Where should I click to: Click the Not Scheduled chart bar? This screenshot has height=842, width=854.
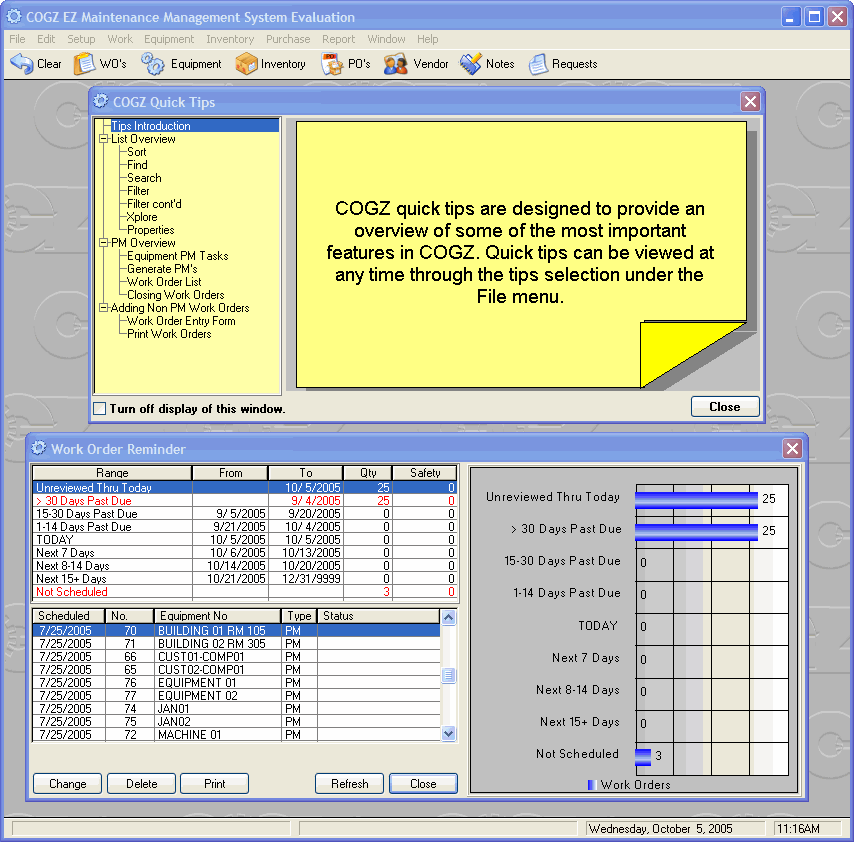click(x=643, y=757)
